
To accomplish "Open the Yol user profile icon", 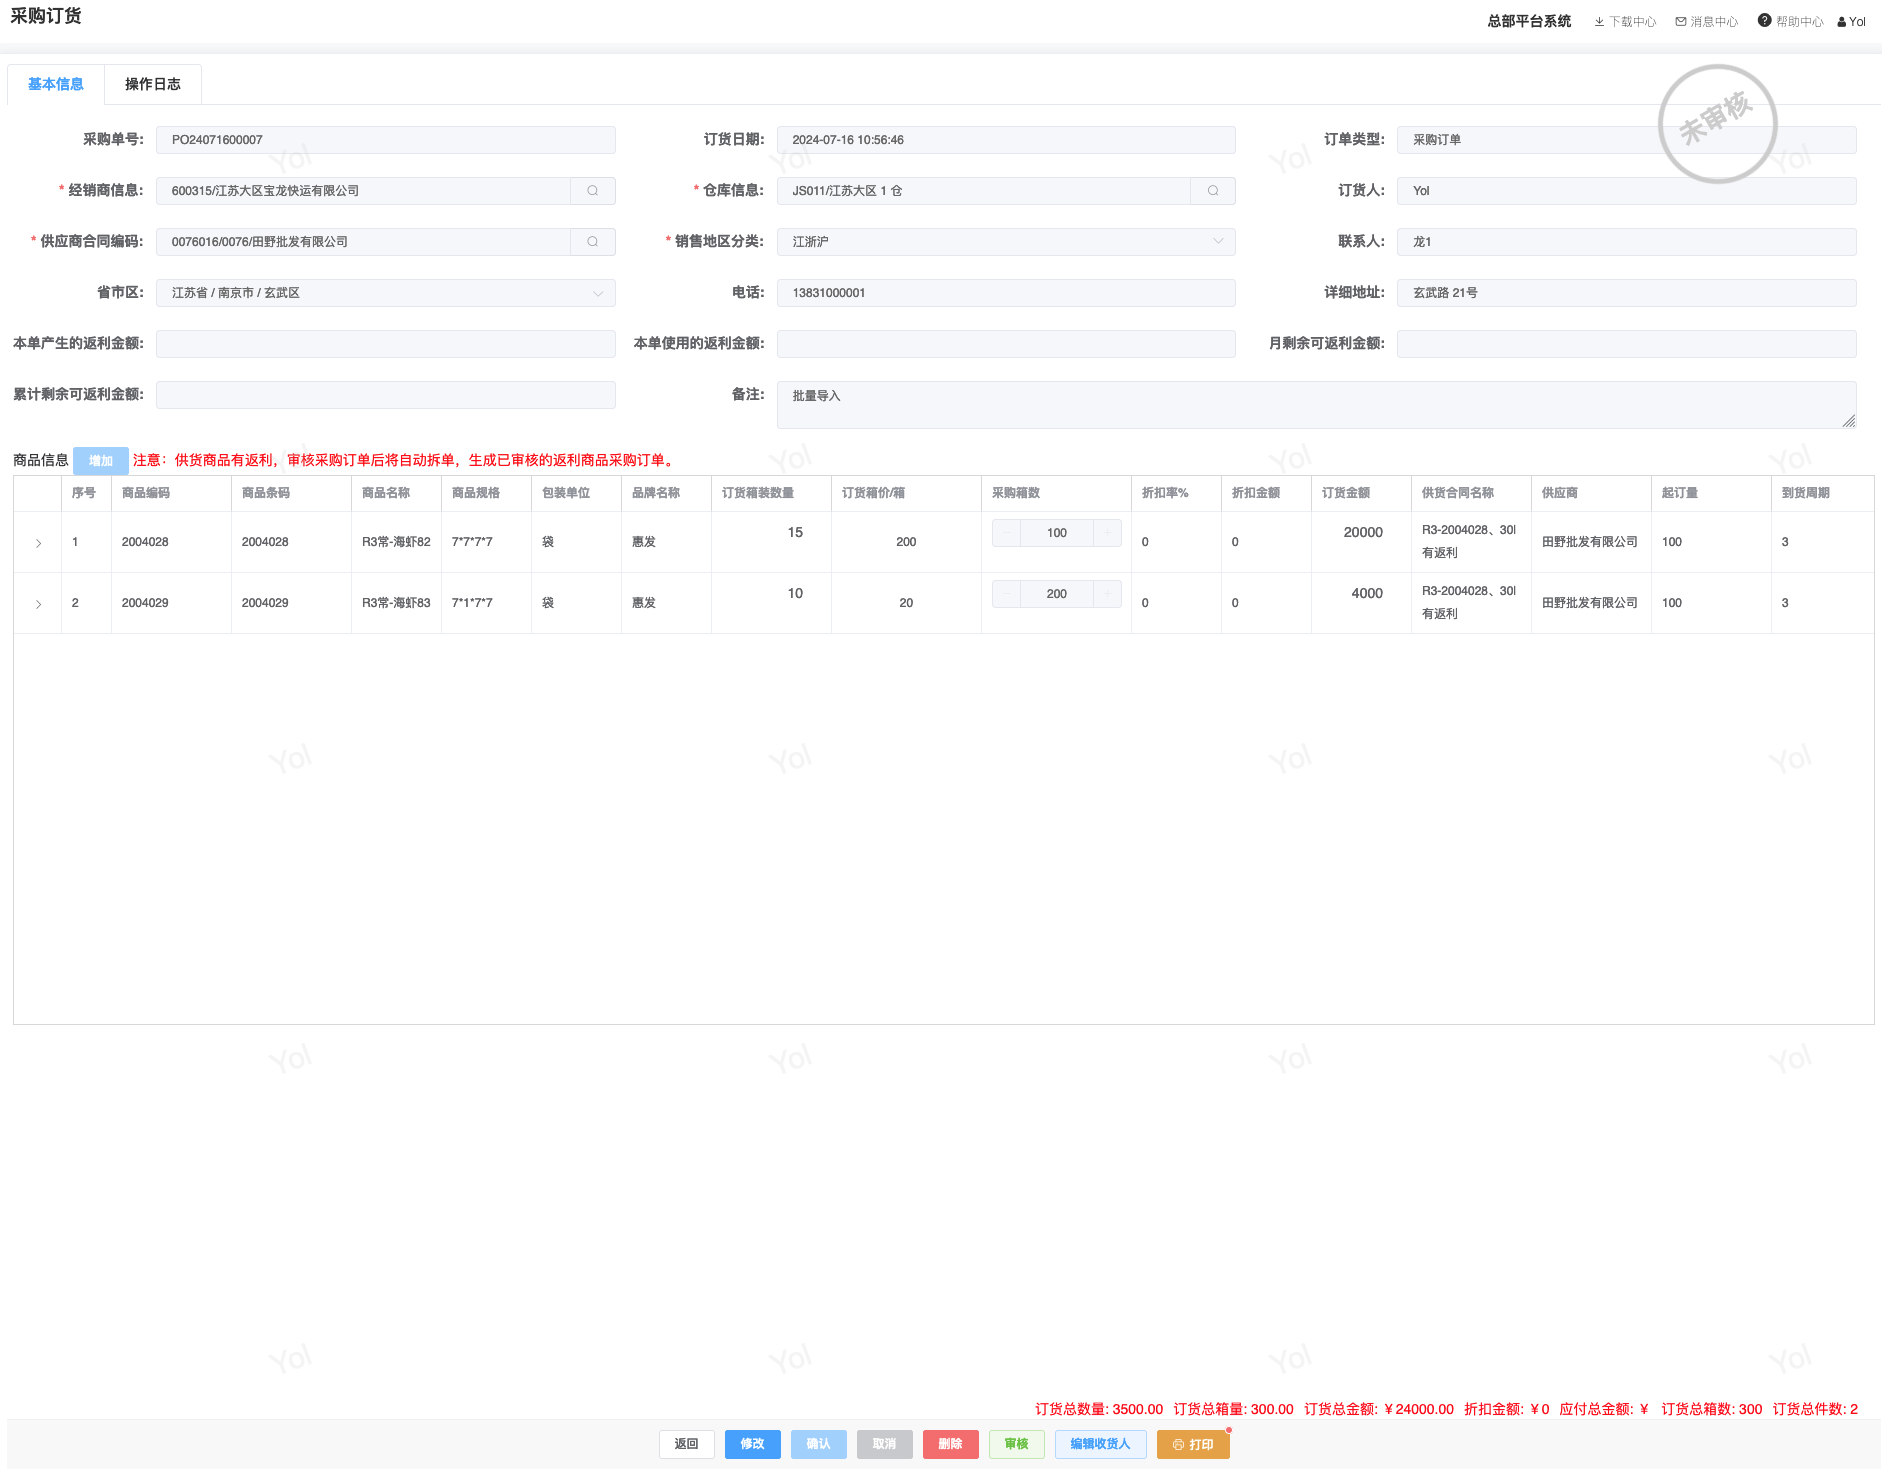I will [x=1842, y=22].
